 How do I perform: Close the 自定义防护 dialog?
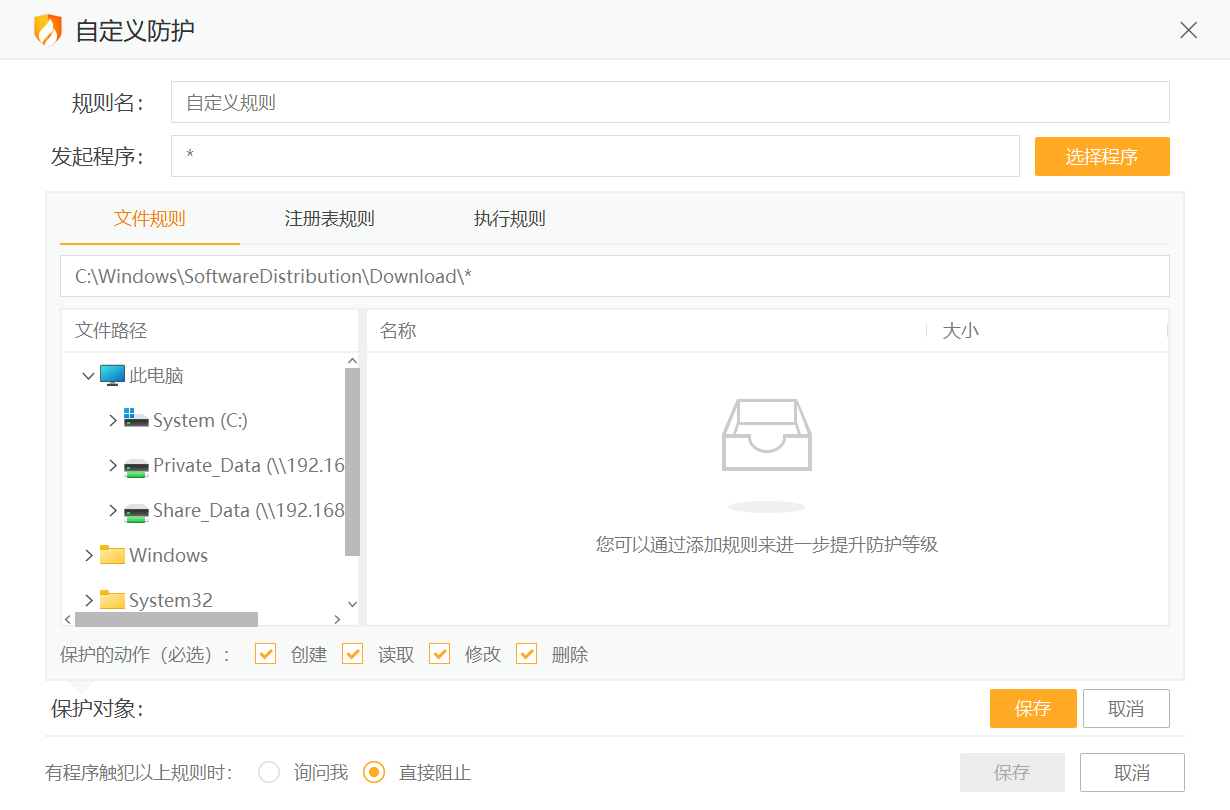click(x=1188, y=30)
